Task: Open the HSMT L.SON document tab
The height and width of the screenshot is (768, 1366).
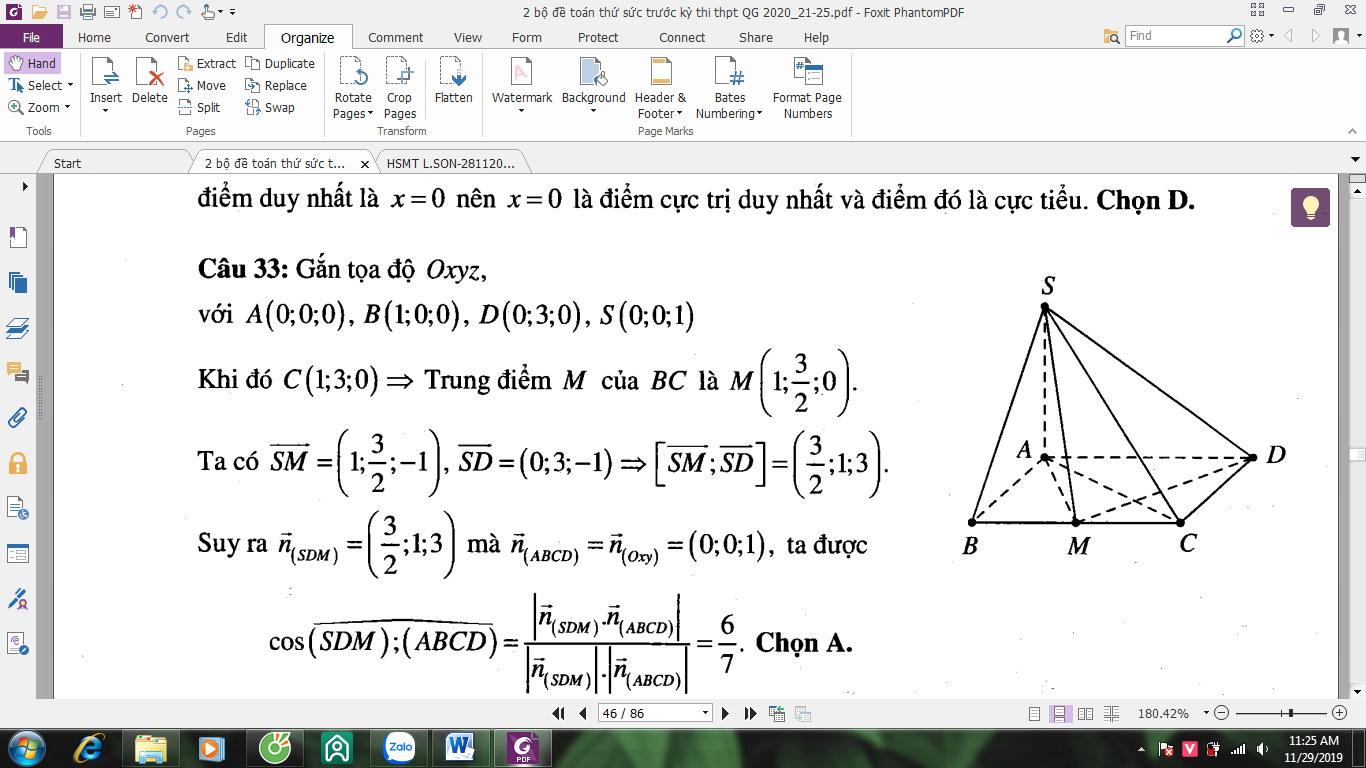Action: [x=451, y=163]
